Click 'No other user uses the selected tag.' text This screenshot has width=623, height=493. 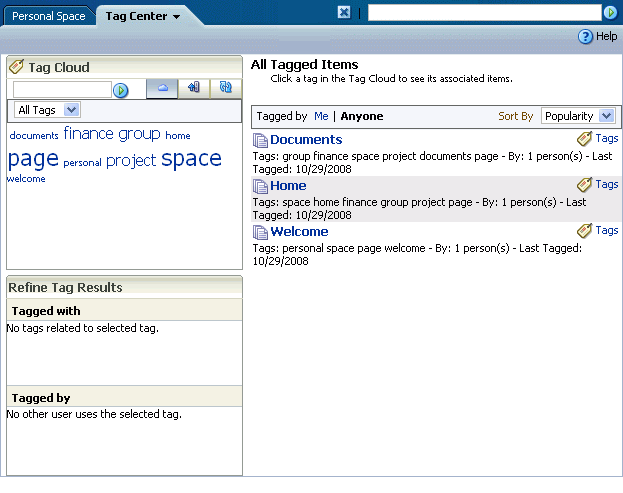pos(94,414)
